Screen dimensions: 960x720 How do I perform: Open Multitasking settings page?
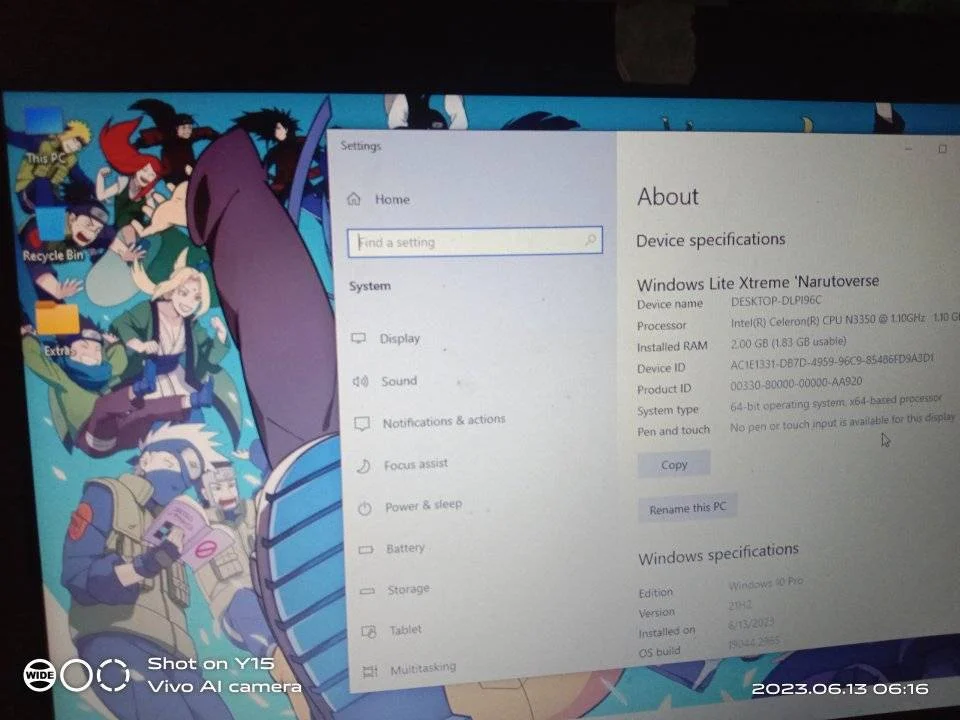(x=423, y=669)
